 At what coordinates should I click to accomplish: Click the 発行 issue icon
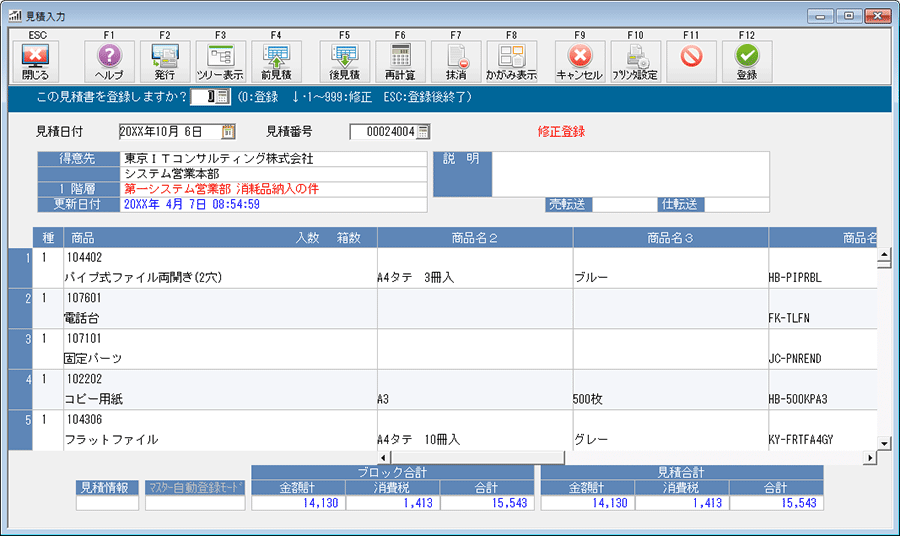[x=165, y=61]
